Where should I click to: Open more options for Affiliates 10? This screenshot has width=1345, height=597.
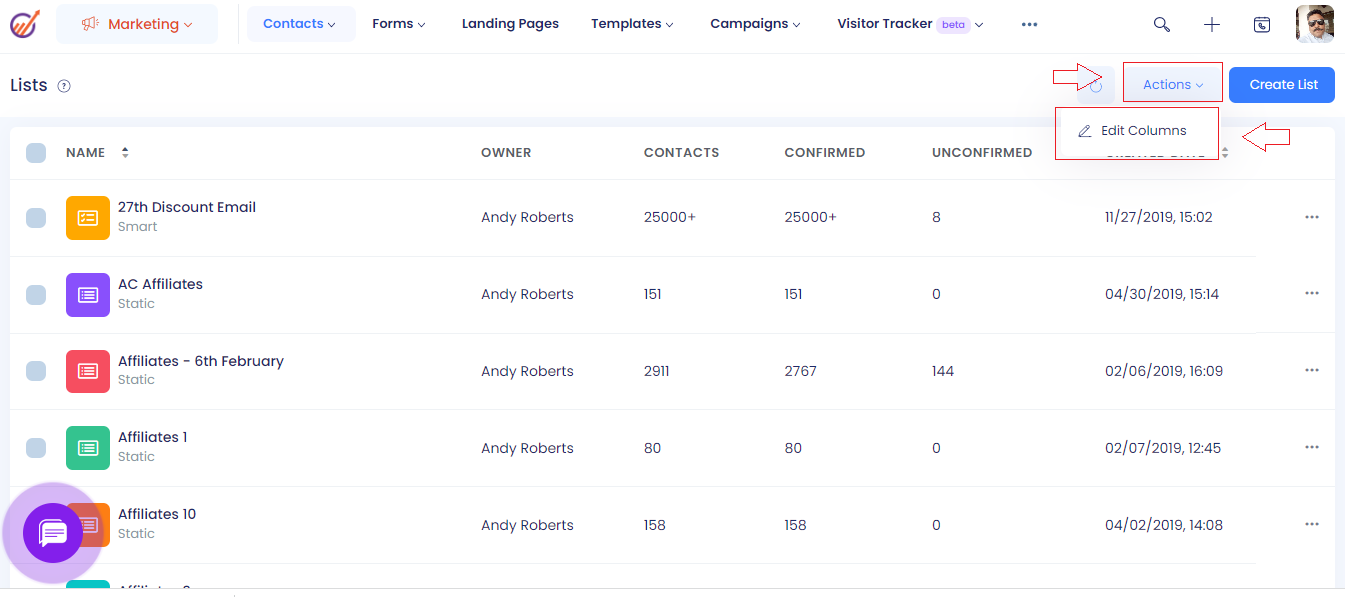point(1312,524)
